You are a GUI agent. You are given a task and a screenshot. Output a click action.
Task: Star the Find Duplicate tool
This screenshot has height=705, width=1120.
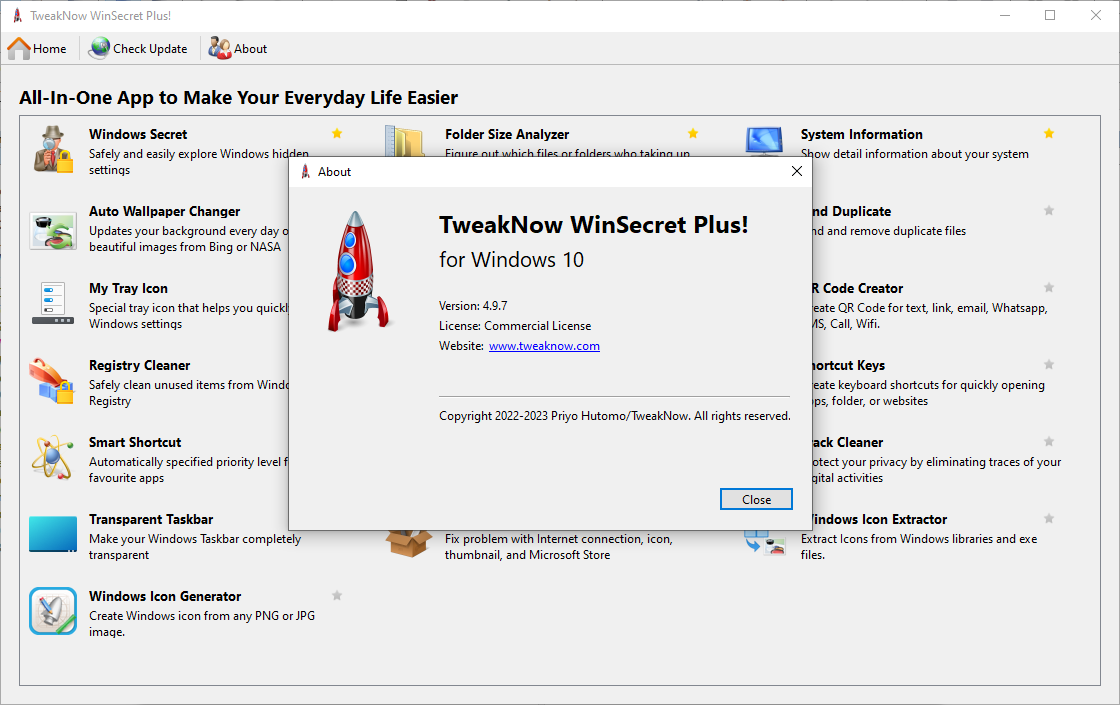(x=1049, y=211)
